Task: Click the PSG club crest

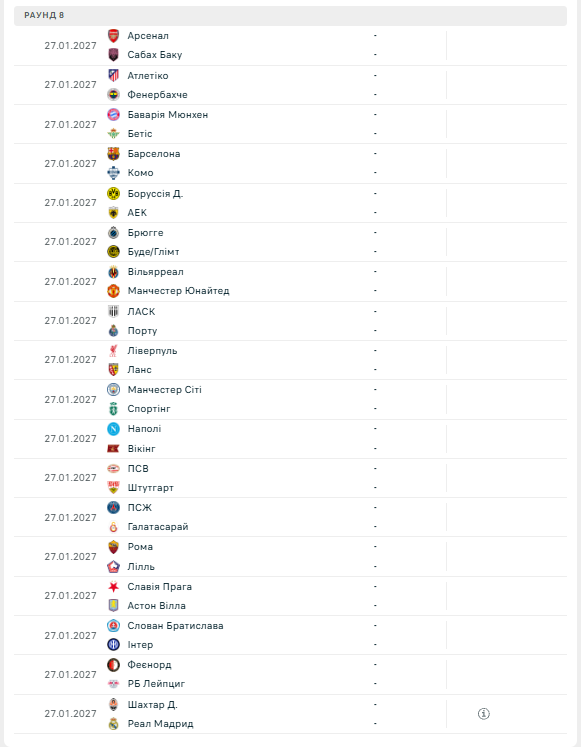Action: tap(113, 508)
